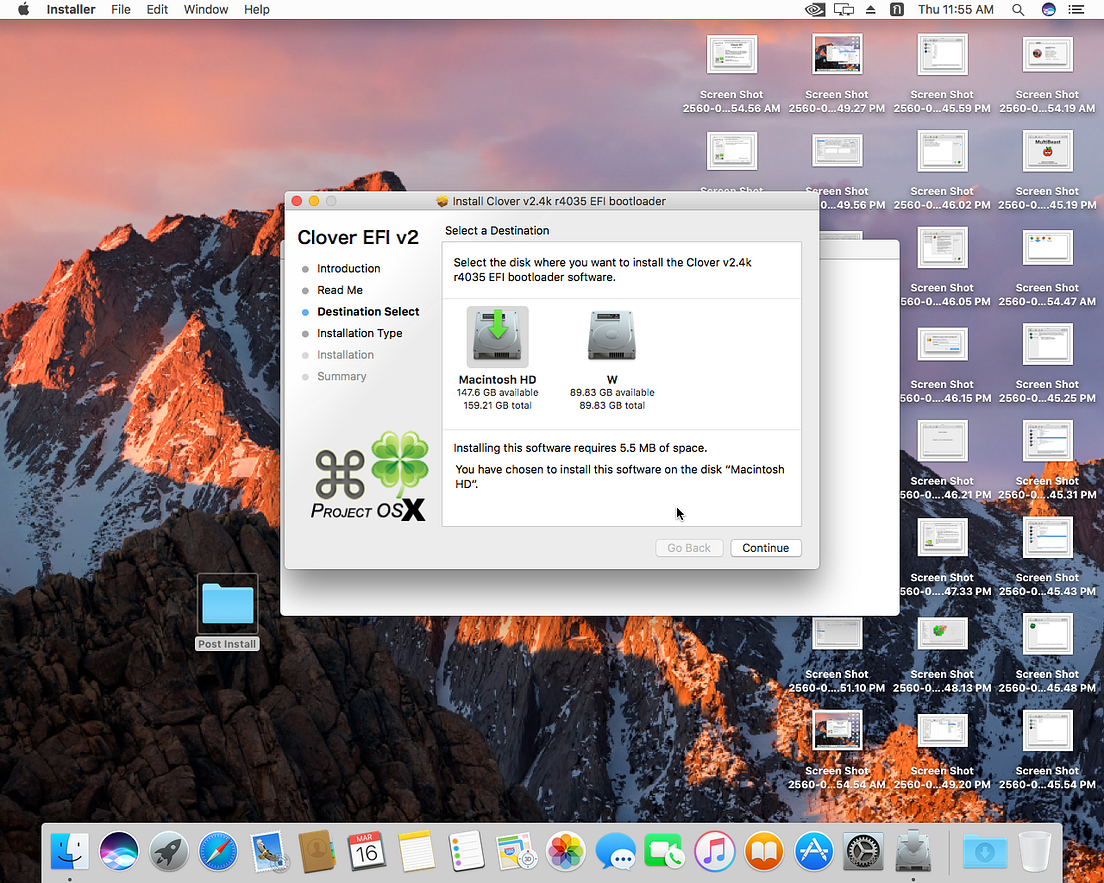
Task: Select Screen Shot ending 46.02 PM thumbnail
Action: [x=942, y=151]
